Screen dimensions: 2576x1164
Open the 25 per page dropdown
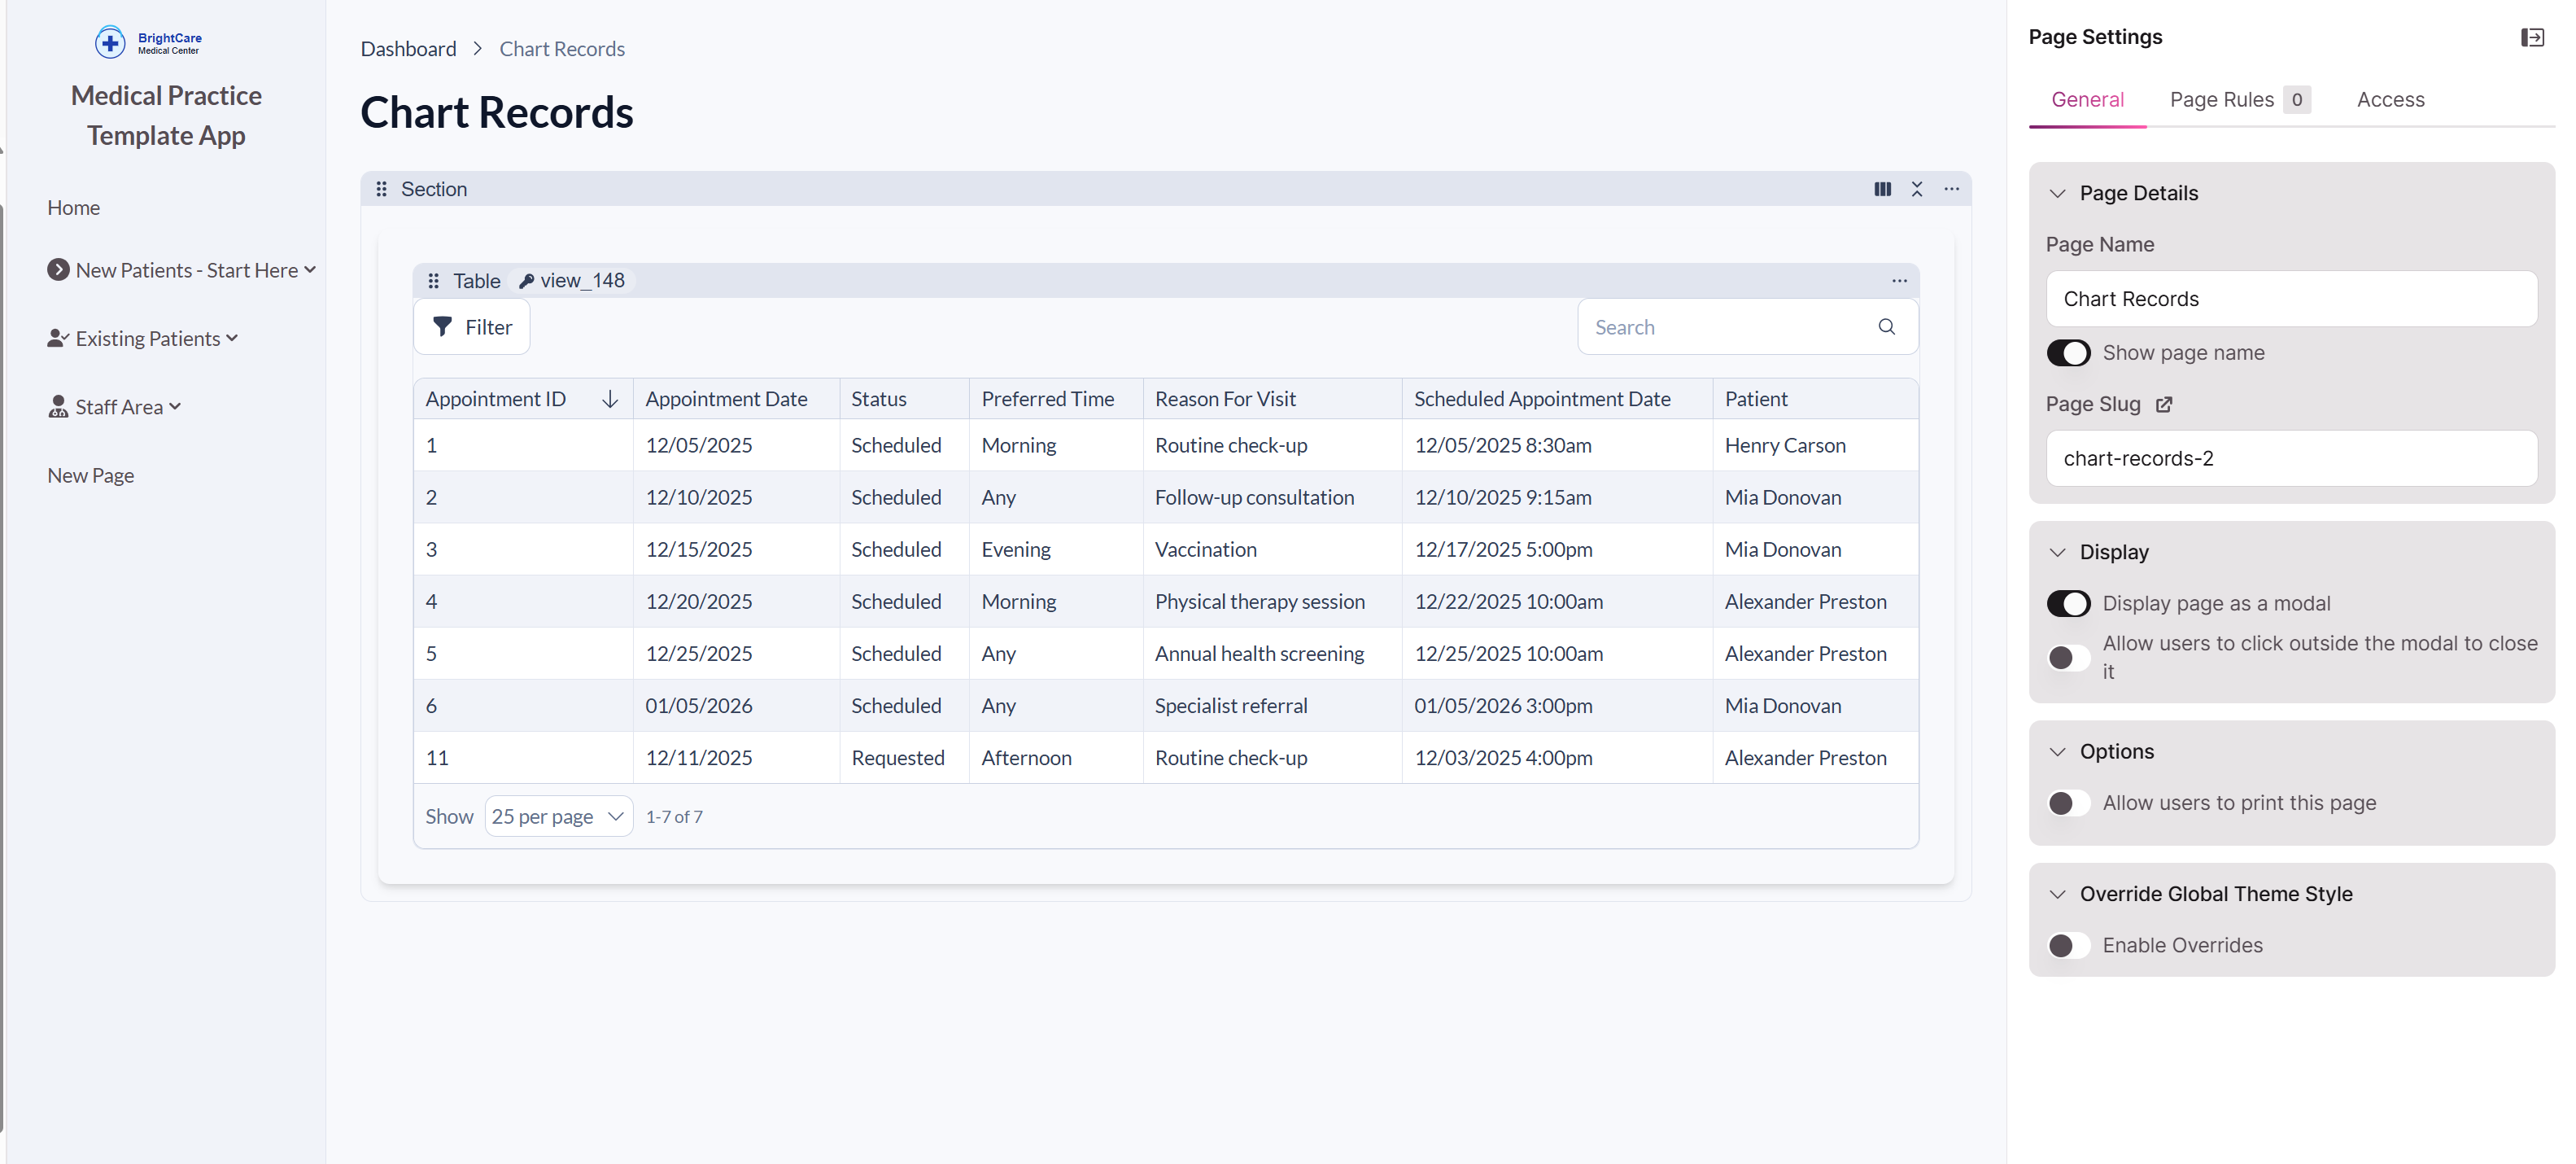click(x=558, y=817)
